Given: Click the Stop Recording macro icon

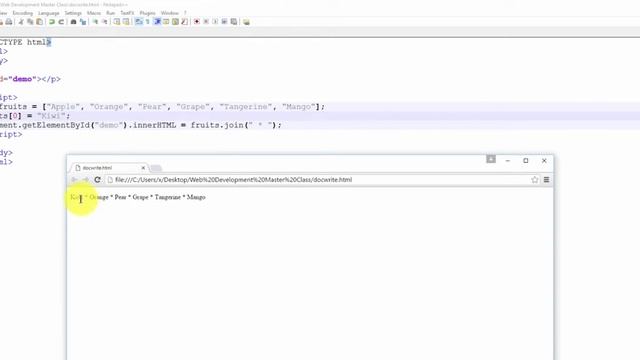Looking at the screenshot, I should (206, 22).
